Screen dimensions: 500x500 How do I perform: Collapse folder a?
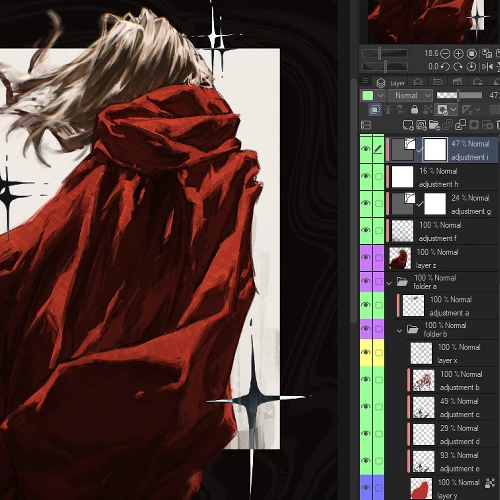click(389, 283)
